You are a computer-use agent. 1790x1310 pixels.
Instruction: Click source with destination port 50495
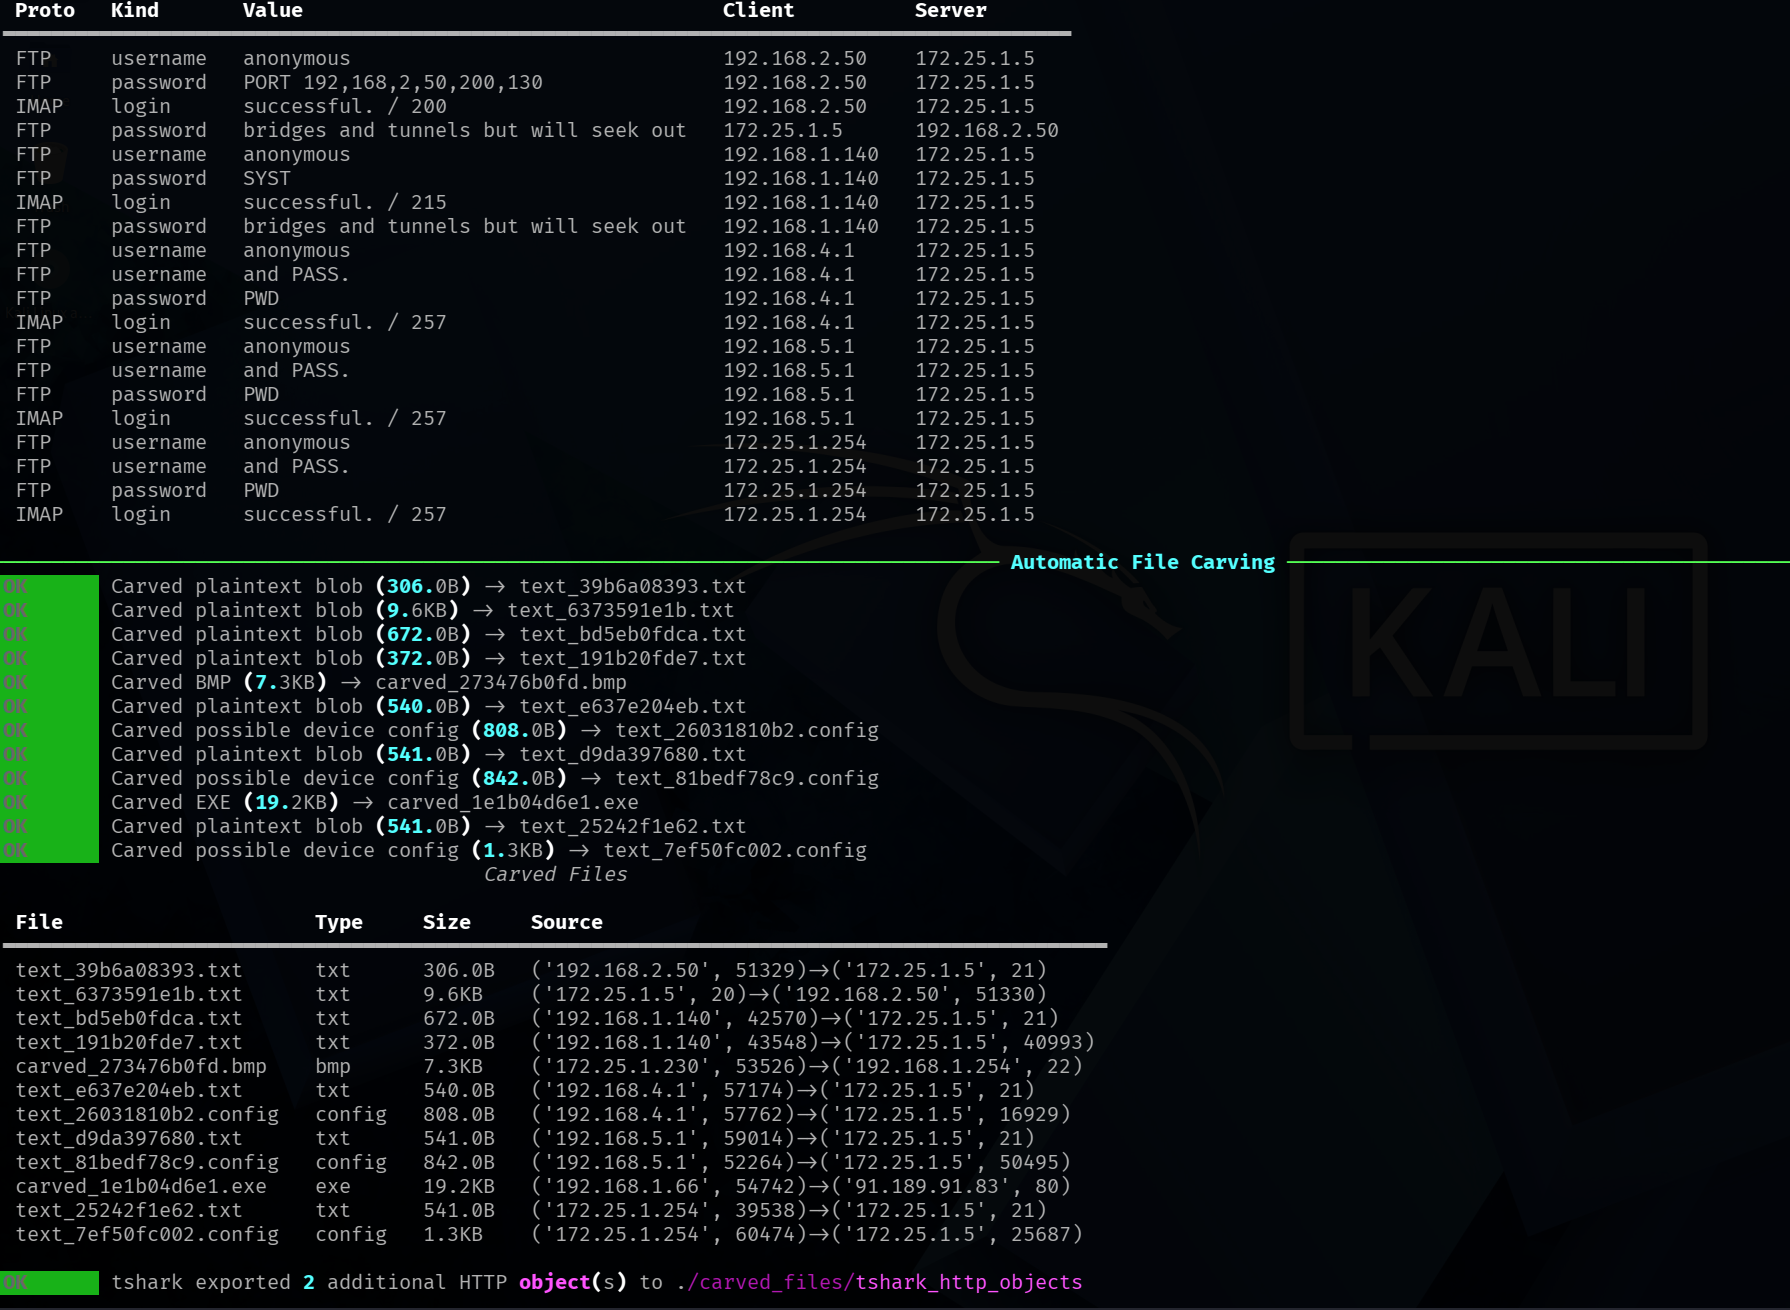tap(801, 1163)
